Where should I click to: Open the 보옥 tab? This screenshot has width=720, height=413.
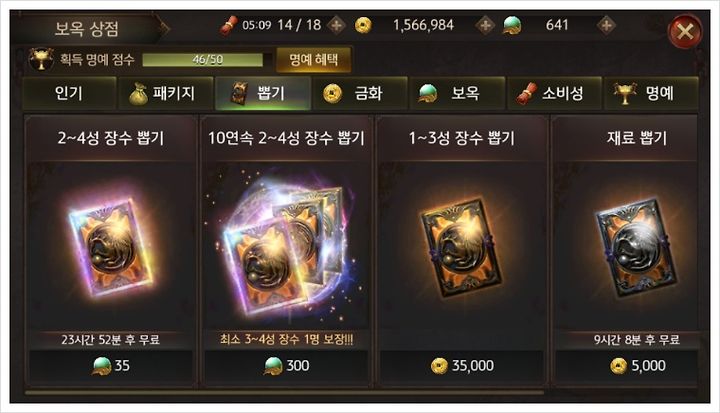pyautogui.click(x=457, y=93)
